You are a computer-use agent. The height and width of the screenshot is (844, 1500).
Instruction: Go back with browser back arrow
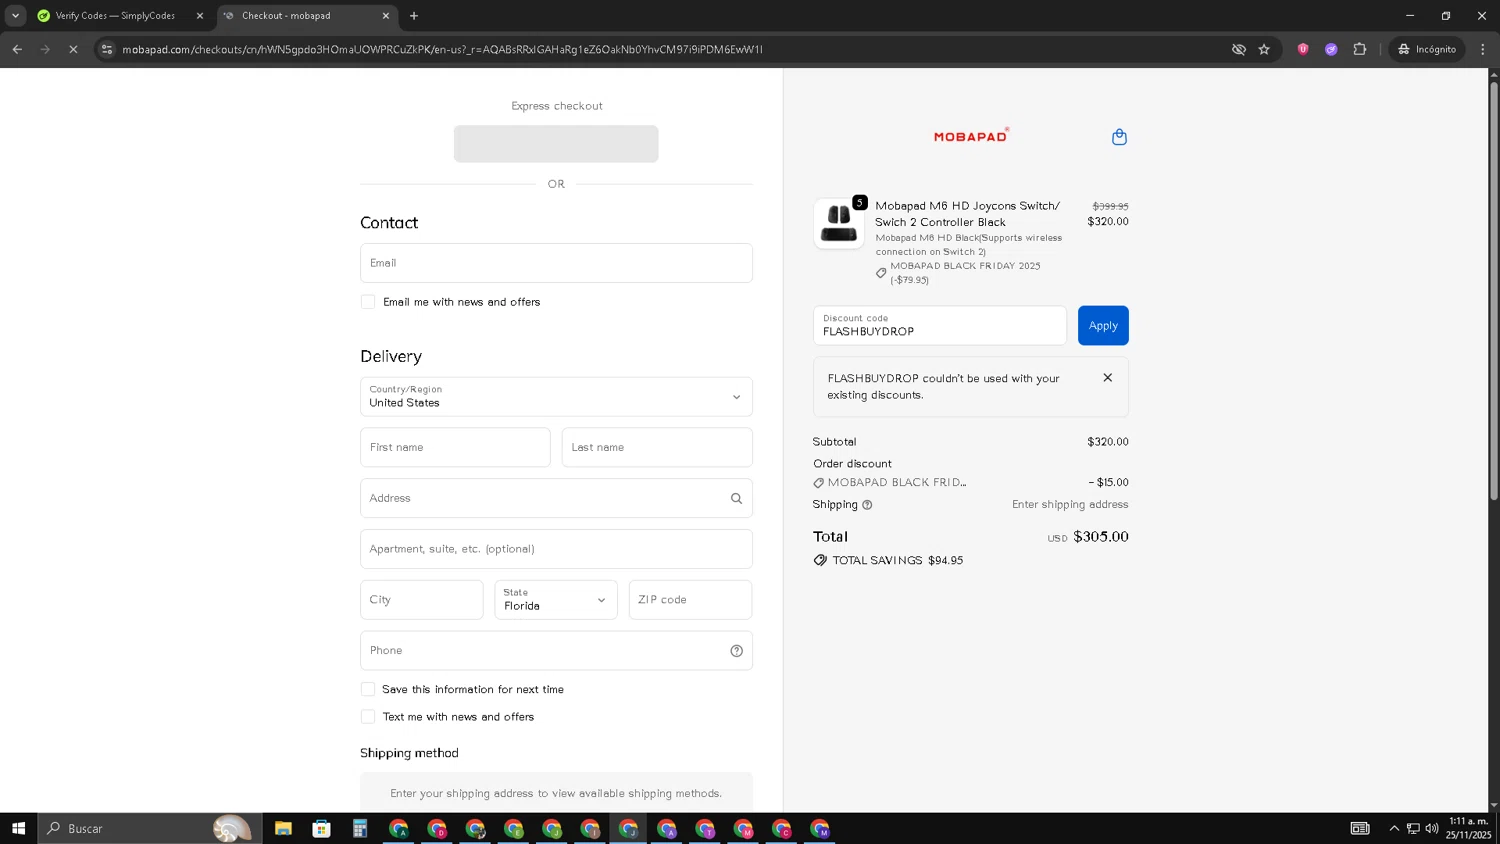coord(17,49)
